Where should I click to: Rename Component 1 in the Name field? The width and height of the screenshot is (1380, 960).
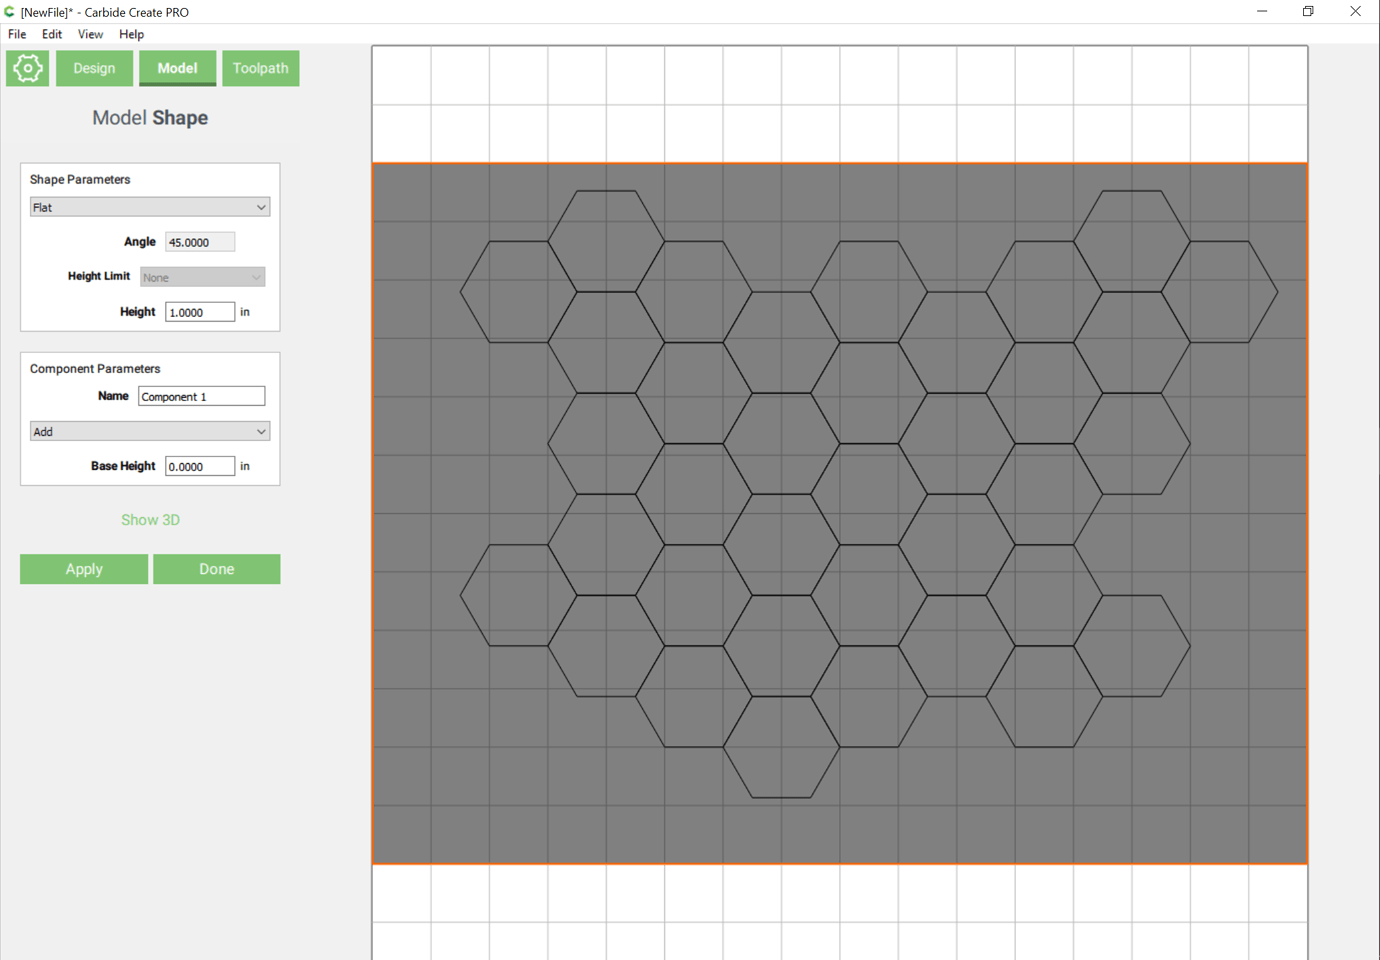click(201, 395)
